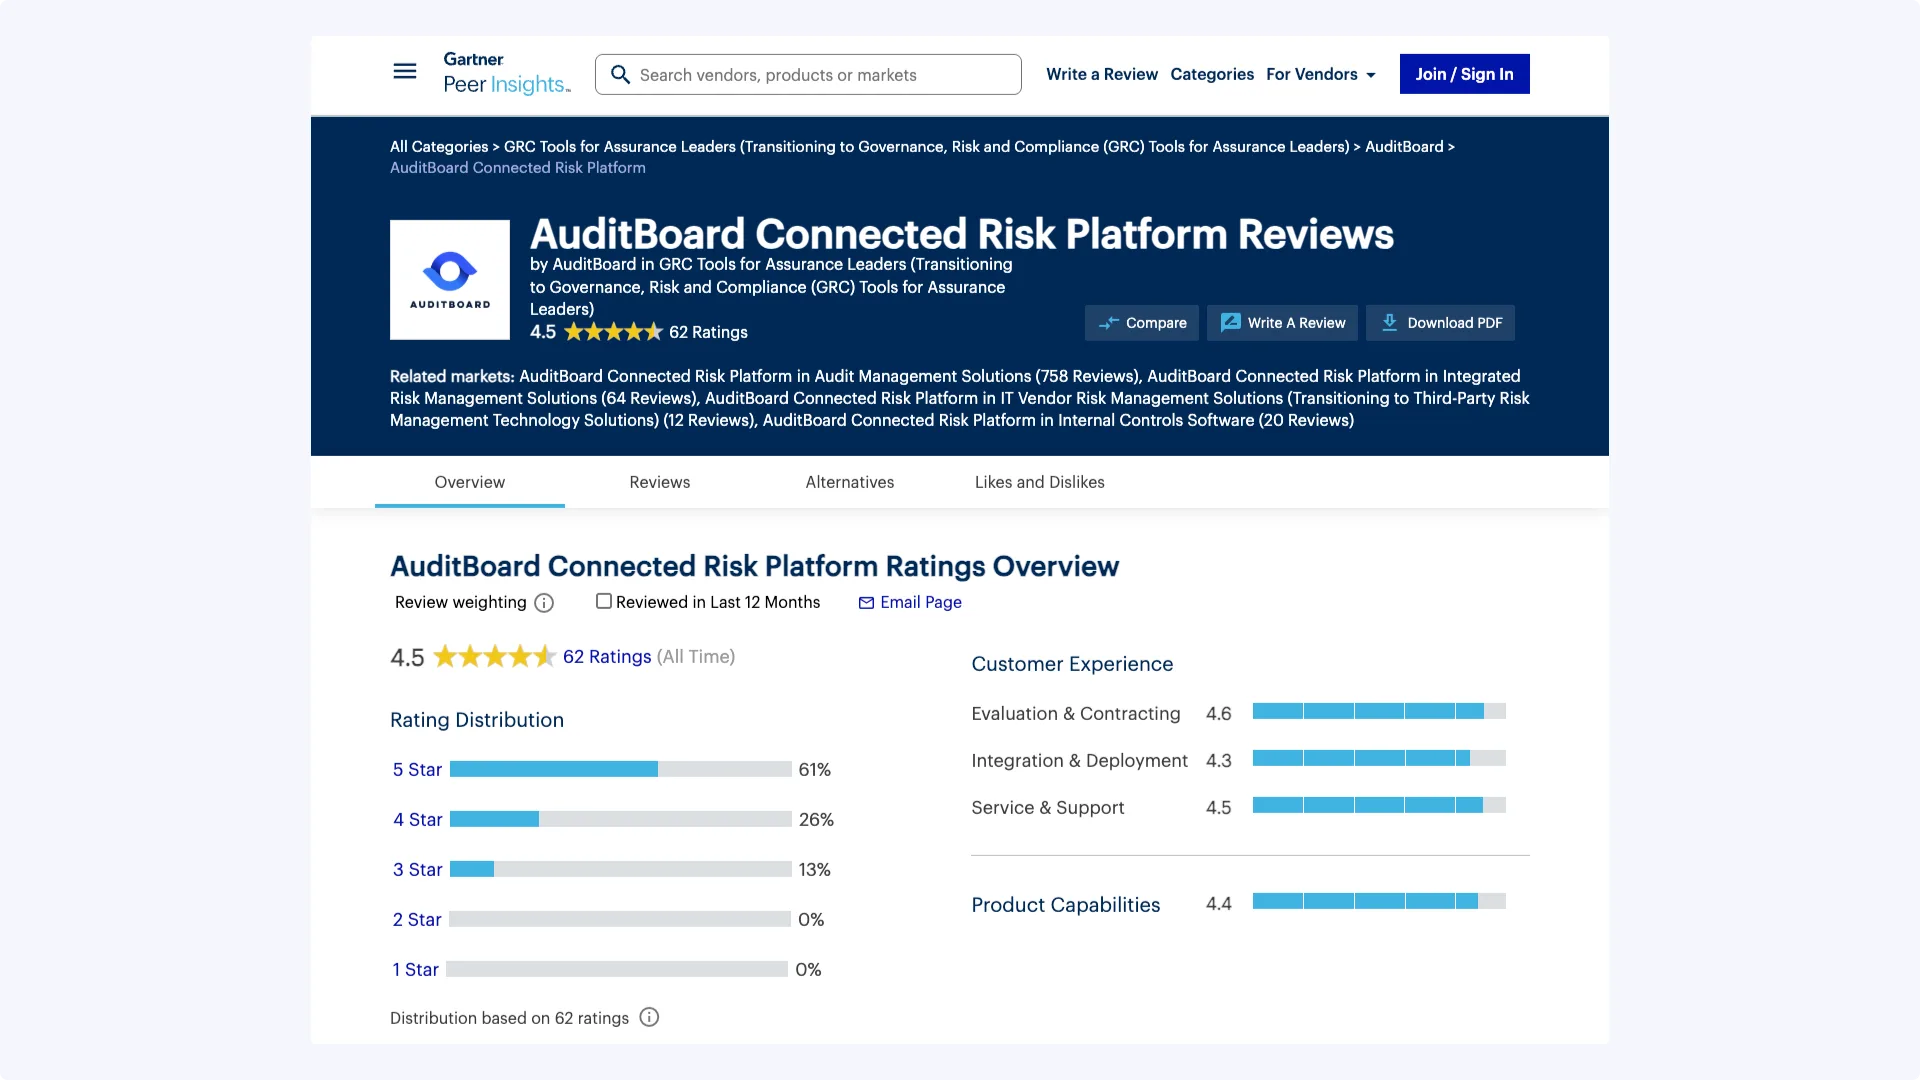Screen dimensions: 1920x1080
Task: Enable Reviewed in Last 12 Months checkbox
Action: tap(604, 602)
